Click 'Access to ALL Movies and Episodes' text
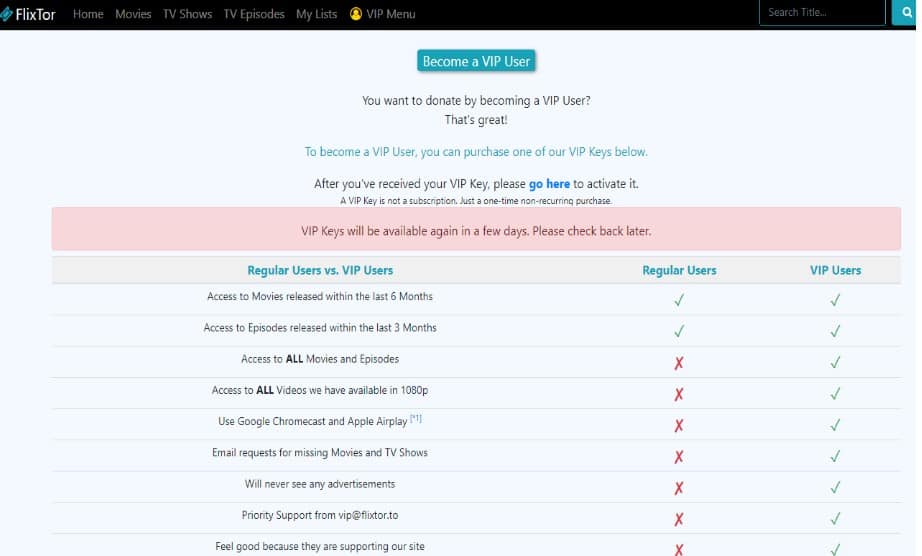 click(320, 359)
